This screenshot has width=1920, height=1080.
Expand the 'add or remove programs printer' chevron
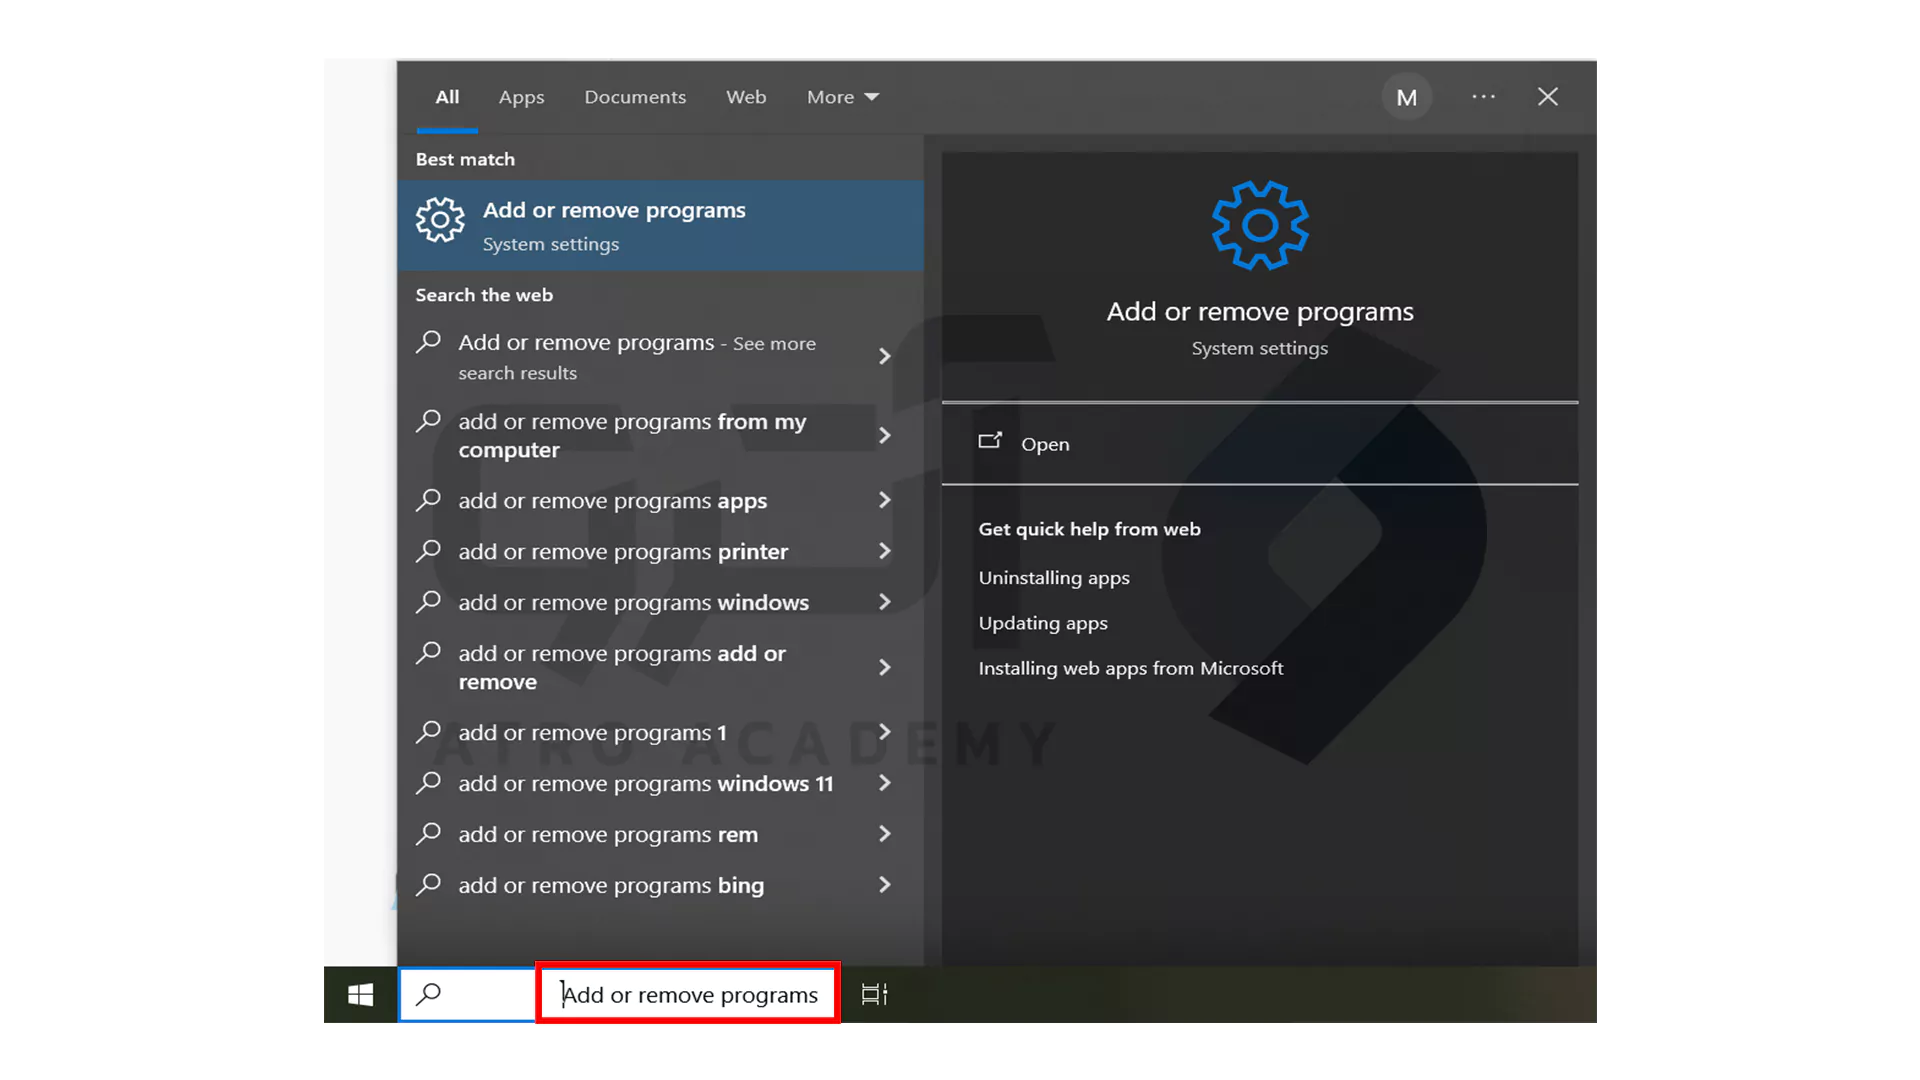click(884, 551)
